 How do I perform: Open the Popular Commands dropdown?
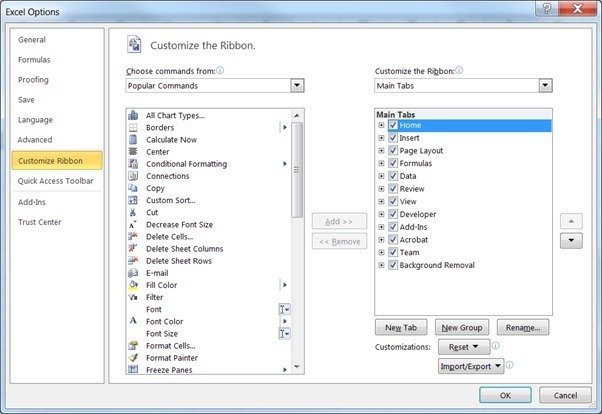click(297, 85)
